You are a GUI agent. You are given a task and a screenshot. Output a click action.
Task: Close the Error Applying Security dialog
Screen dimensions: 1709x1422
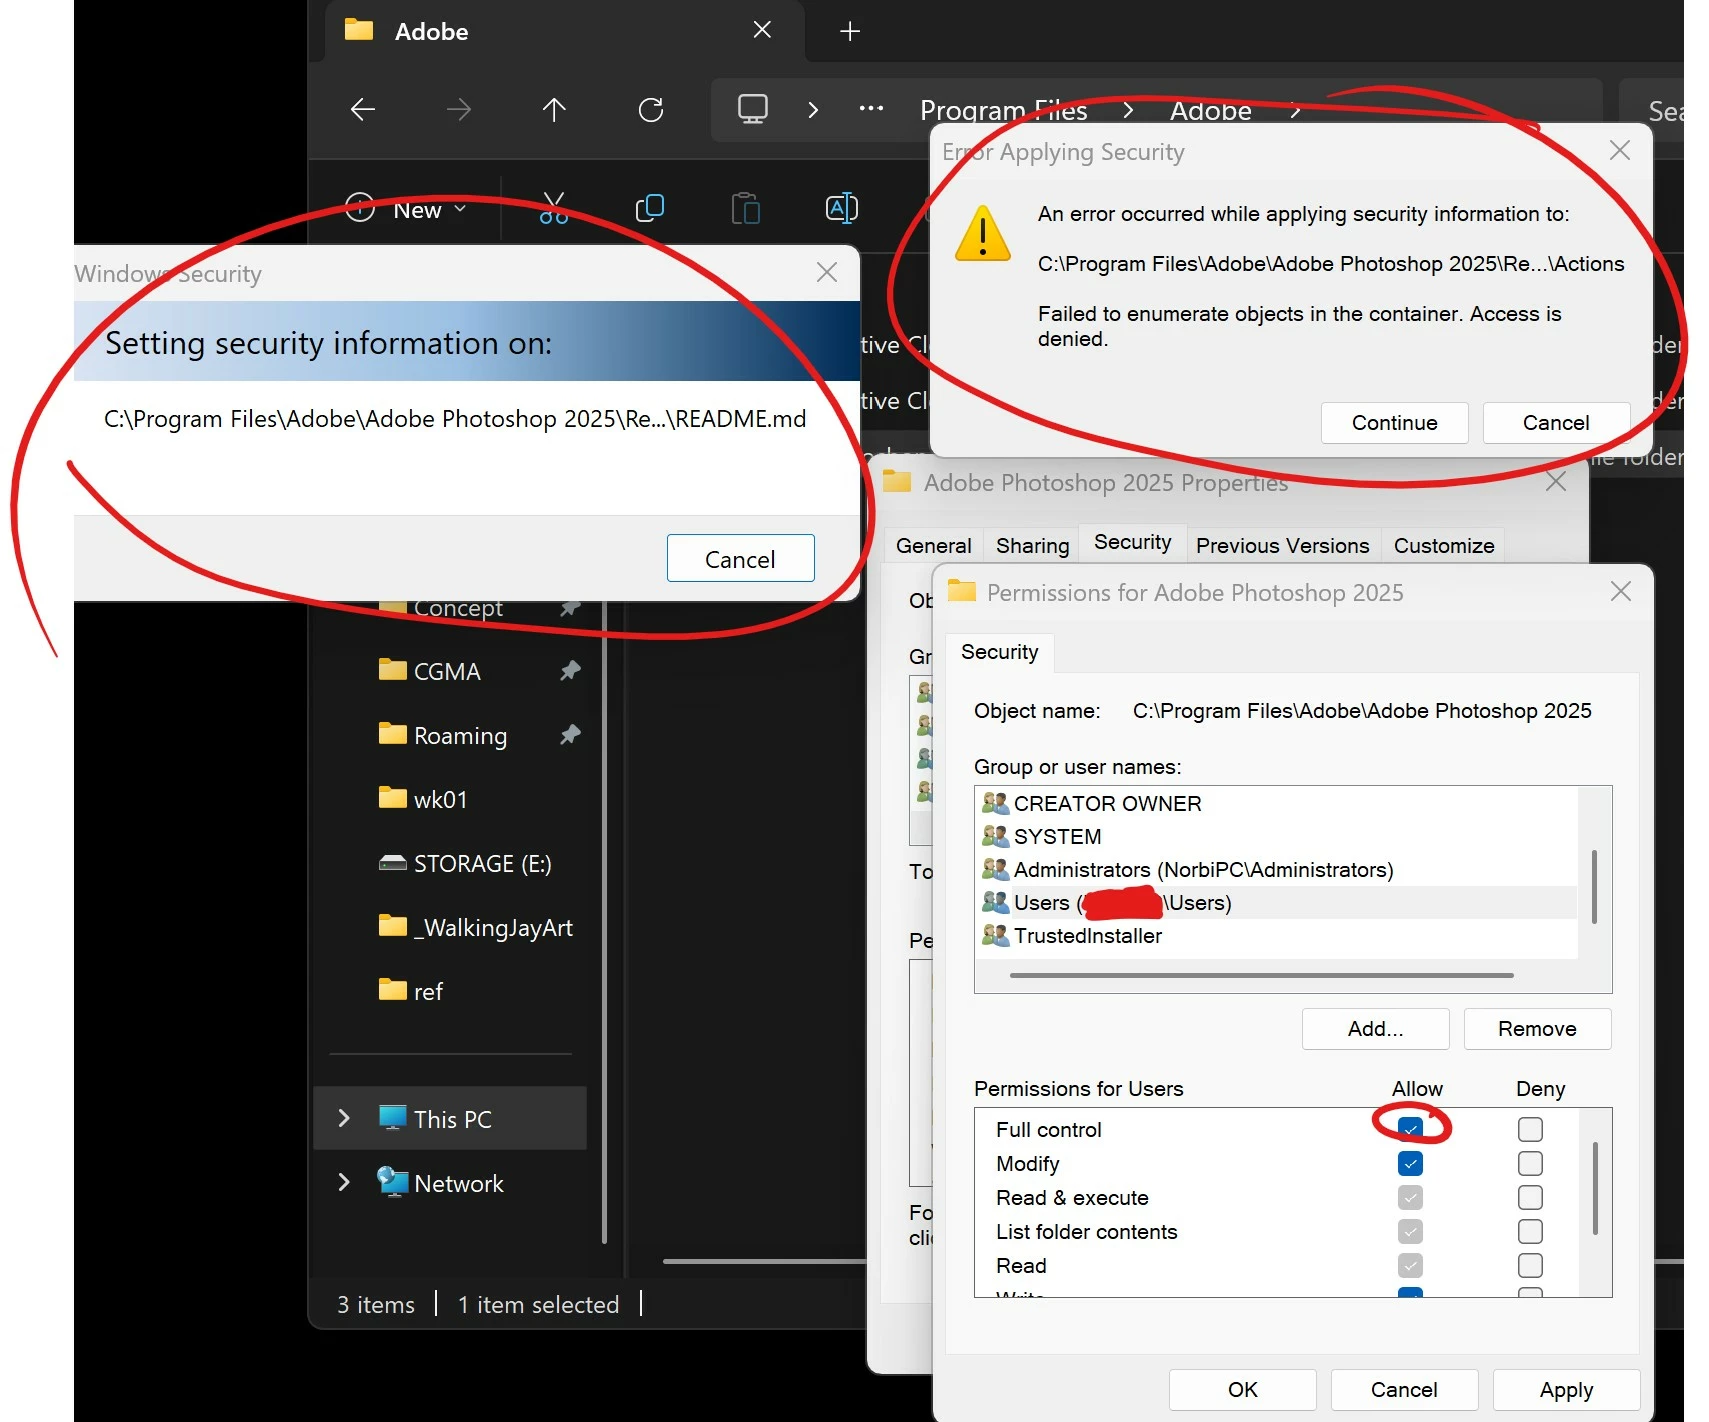[1620, 150]
